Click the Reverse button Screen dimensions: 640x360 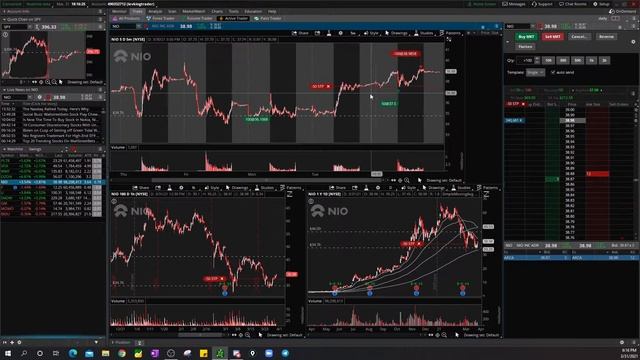606,37
